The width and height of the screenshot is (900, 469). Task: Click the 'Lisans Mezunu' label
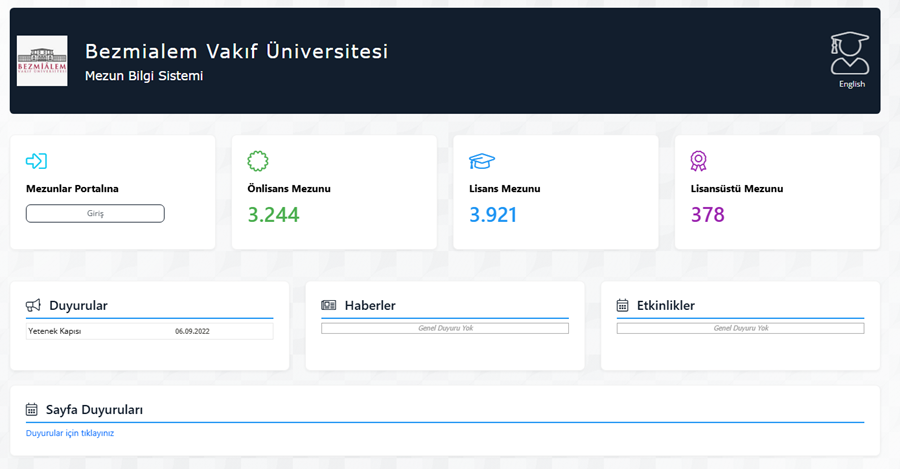click(505, 189)
